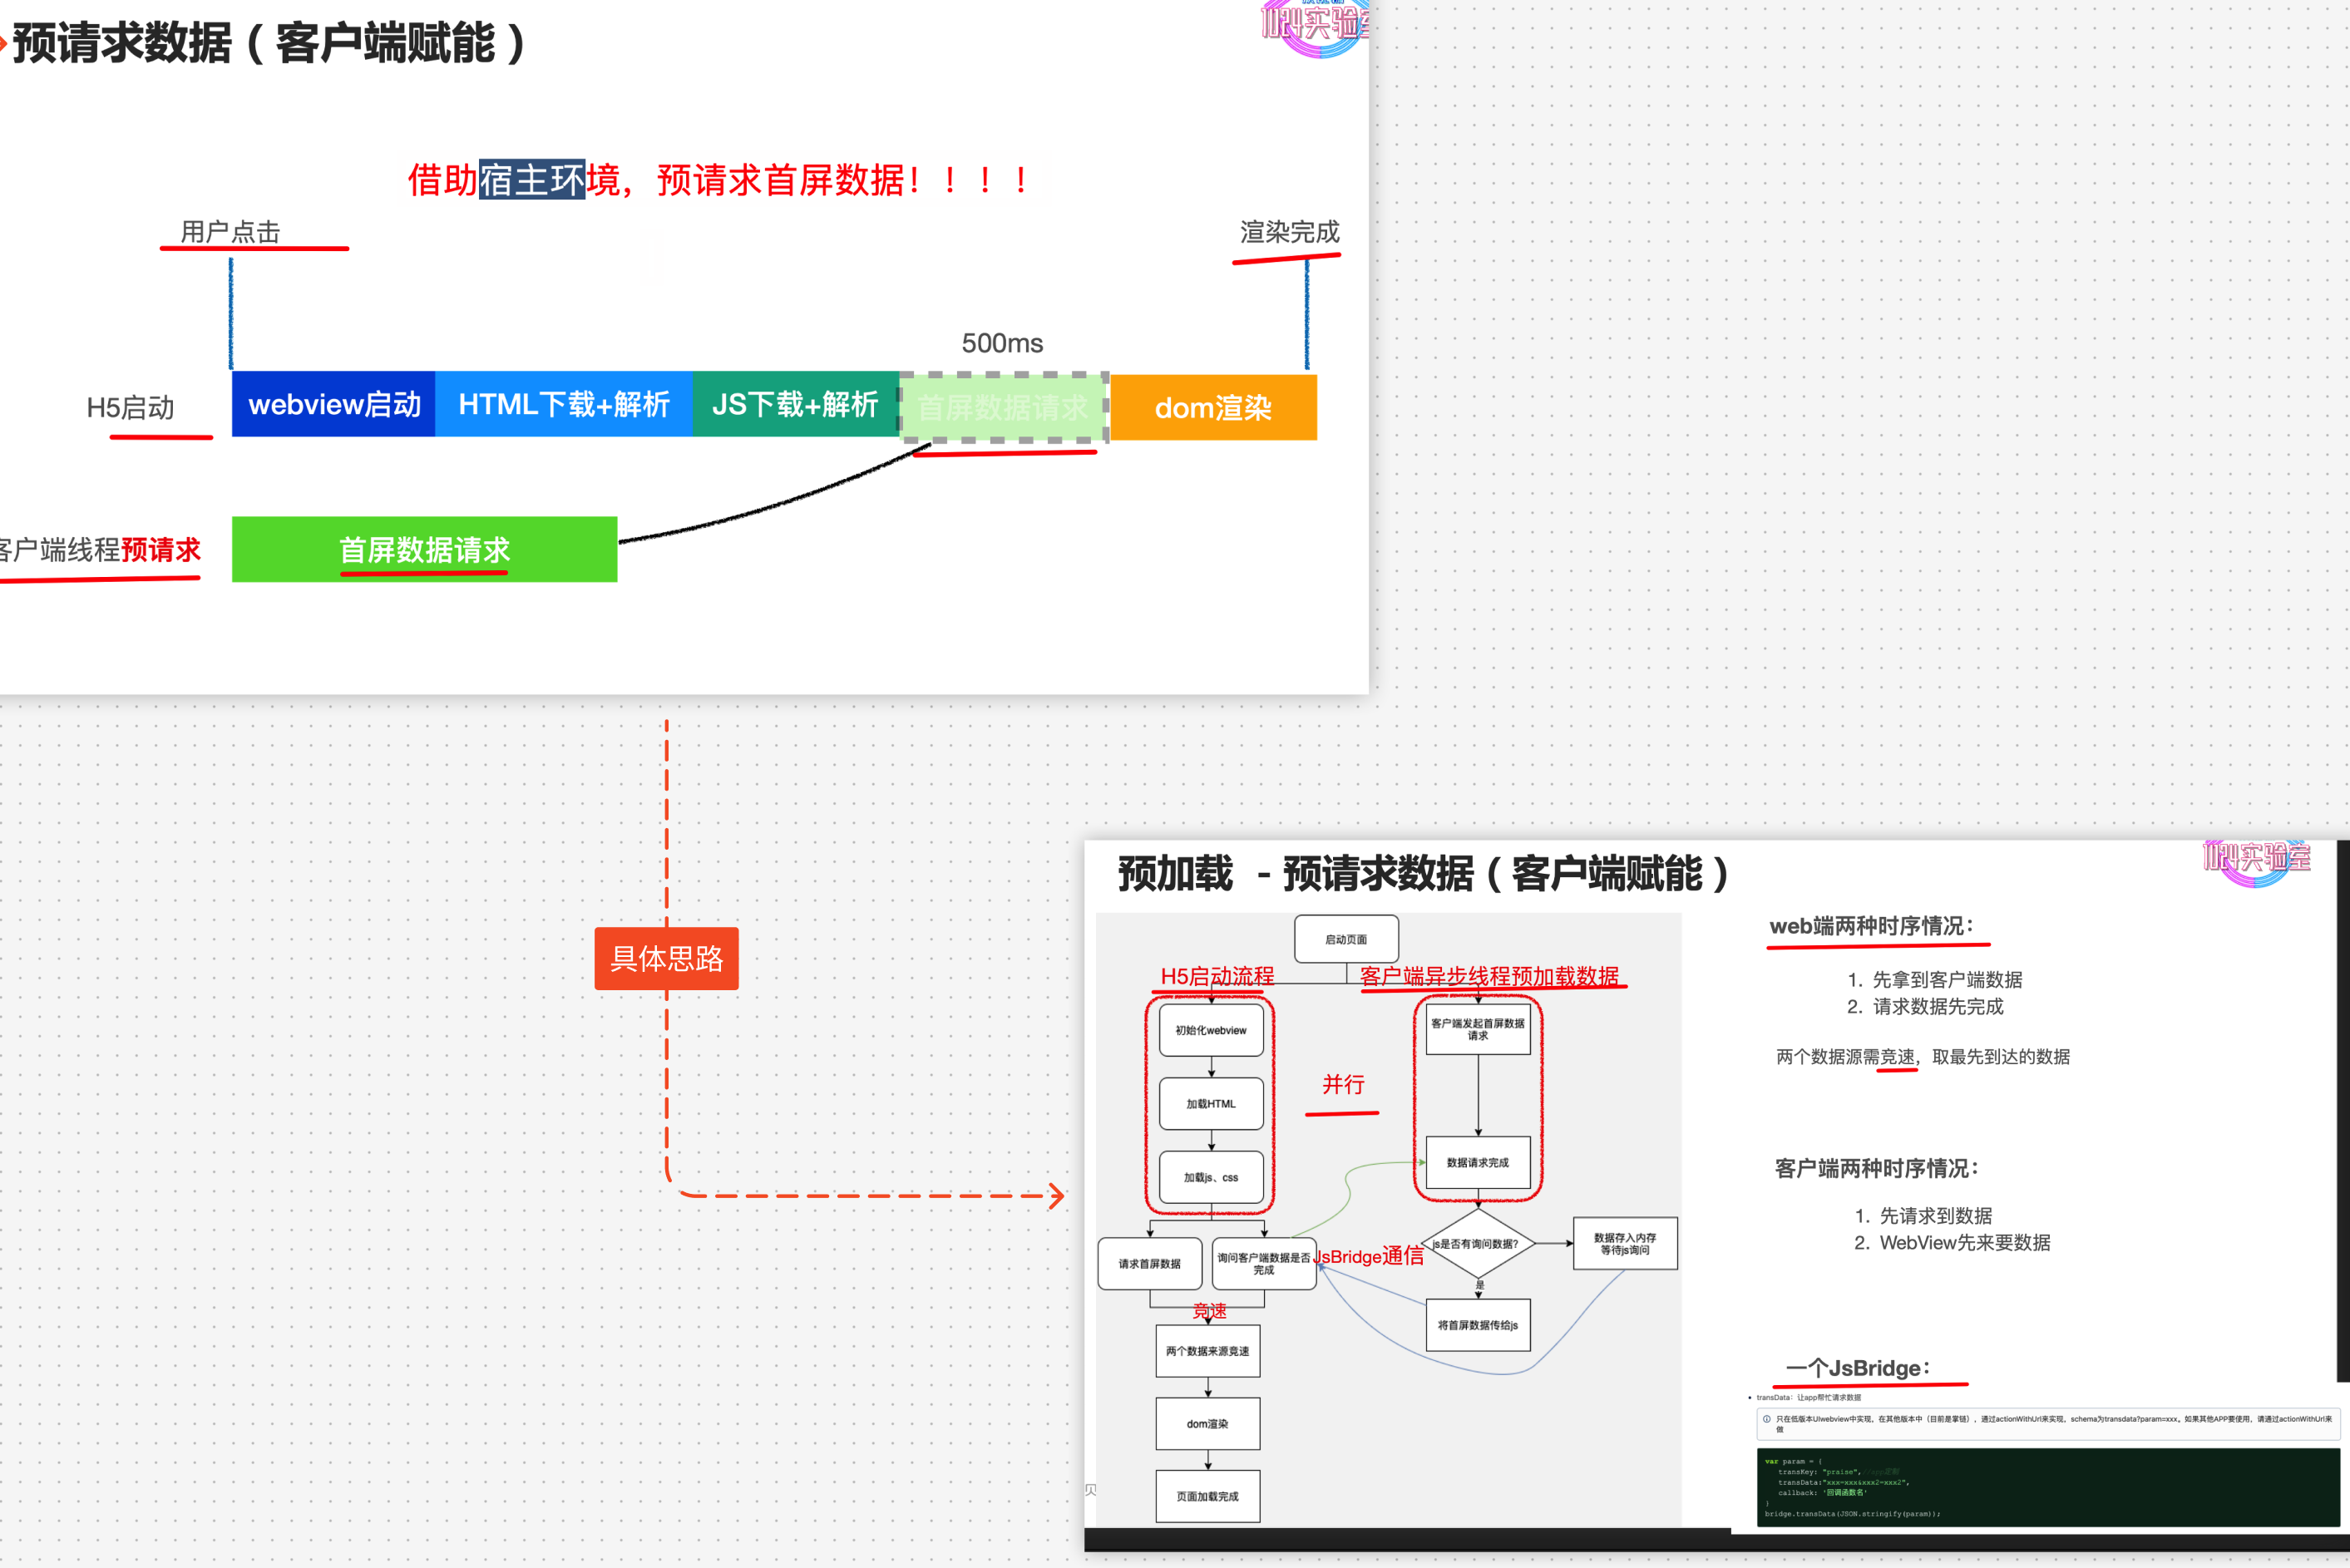2350x1568 pixels.
Task: Select the '加载js、css' flowchart box
Action: click(1211, 1177)
